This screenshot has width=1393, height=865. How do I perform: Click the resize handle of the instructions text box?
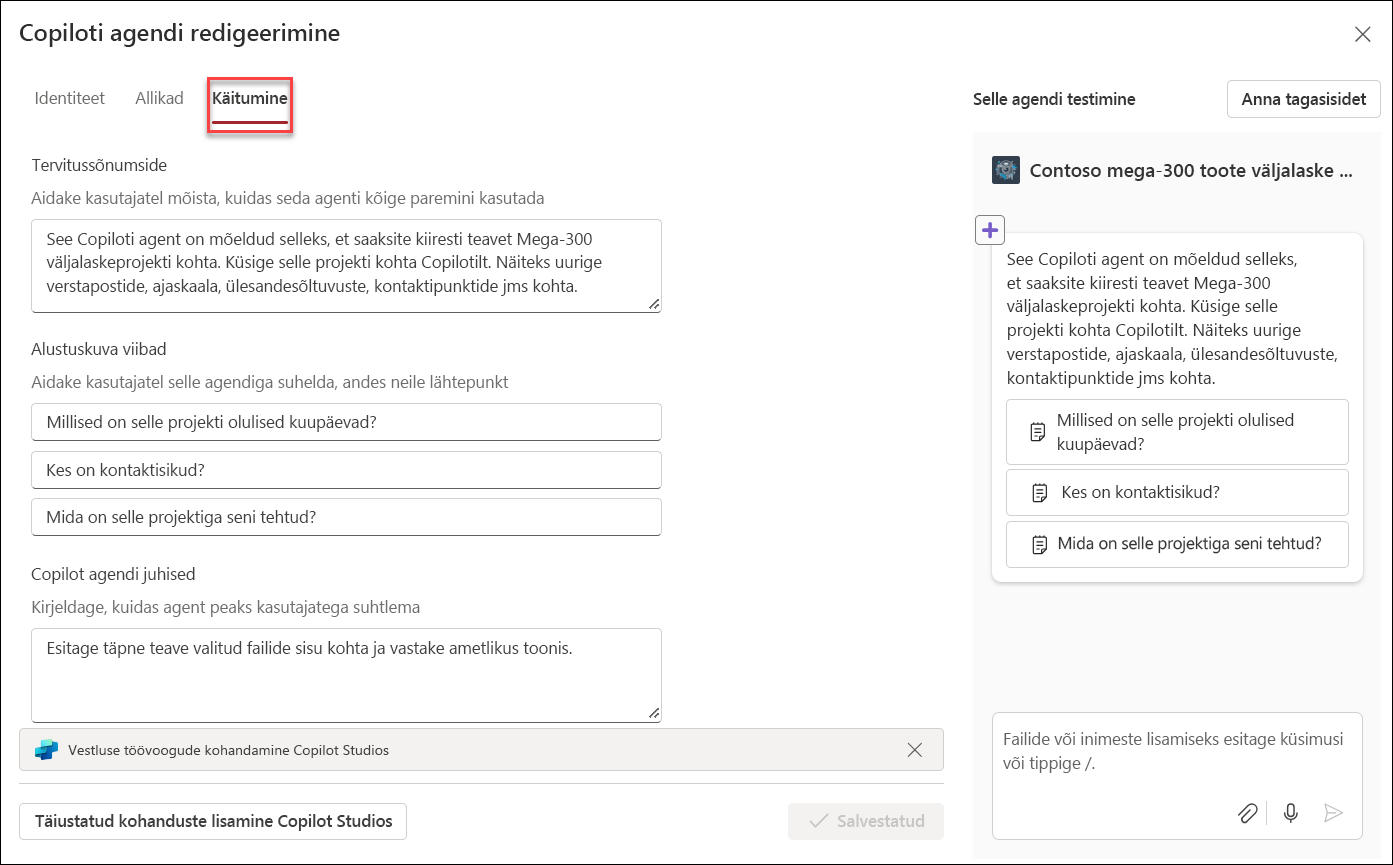654,713
